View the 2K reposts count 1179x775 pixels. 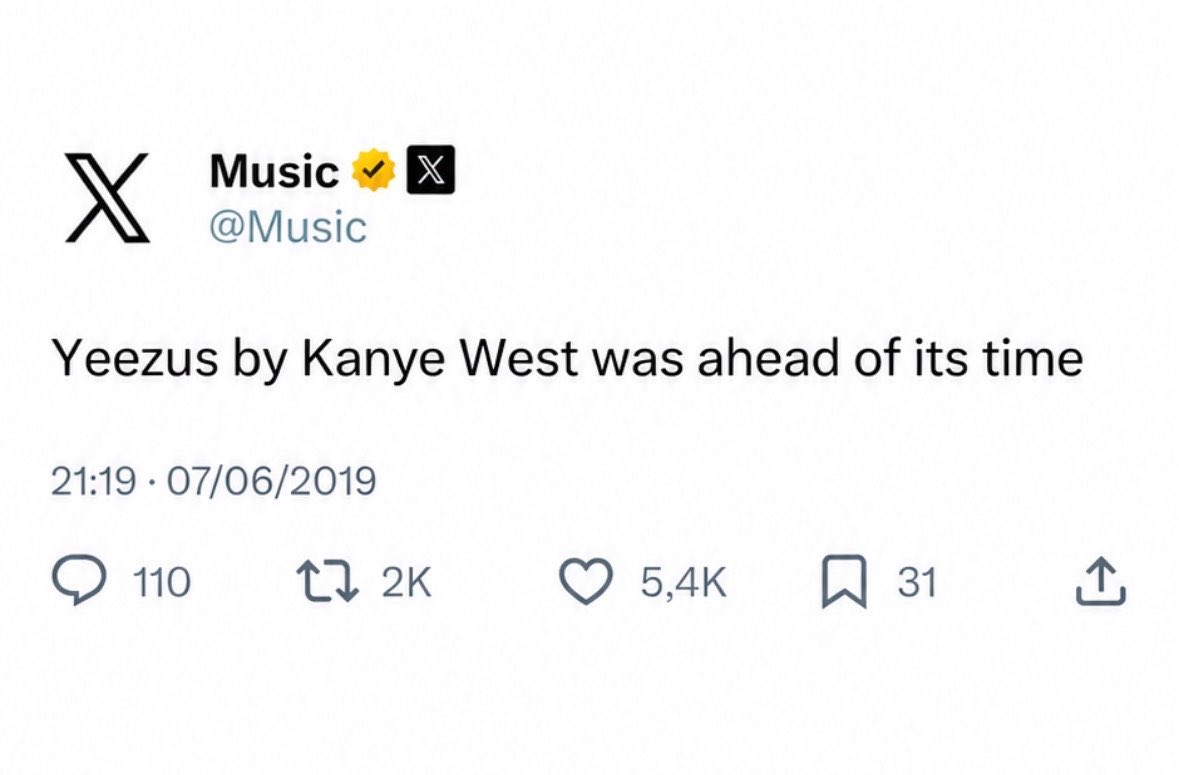[x=407, y=583]
